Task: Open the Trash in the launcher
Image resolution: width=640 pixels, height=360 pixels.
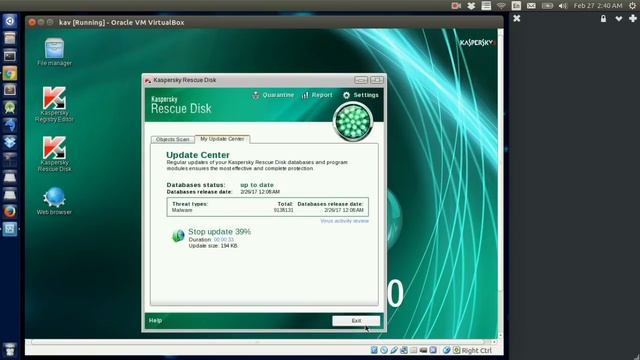Action: click(10, 350)
